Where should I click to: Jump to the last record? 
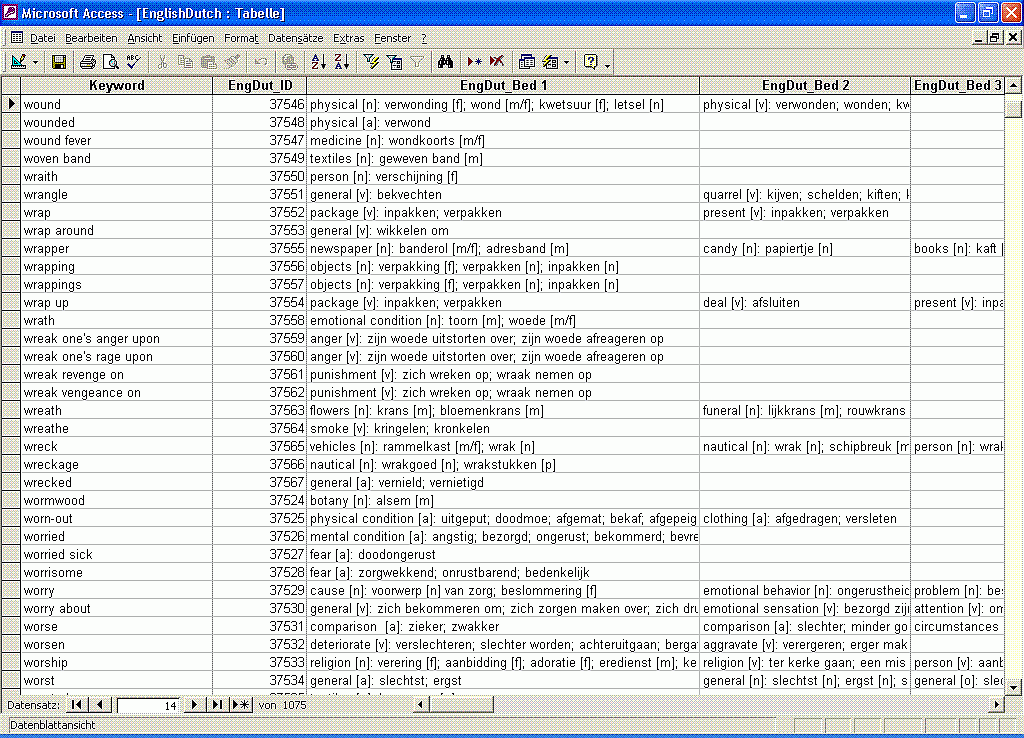(217, 705)
